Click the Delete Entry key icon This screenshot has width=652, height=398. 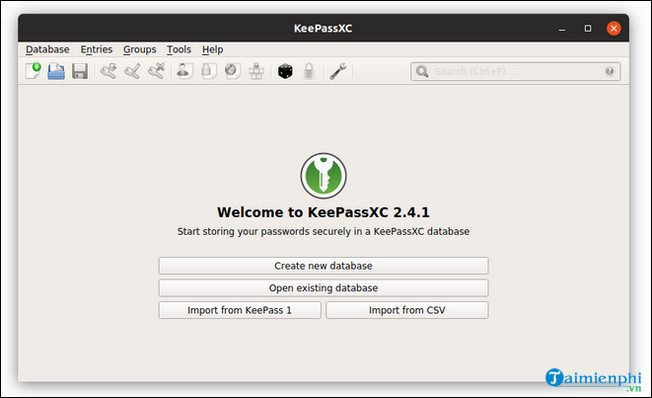[x=156, y=71]
